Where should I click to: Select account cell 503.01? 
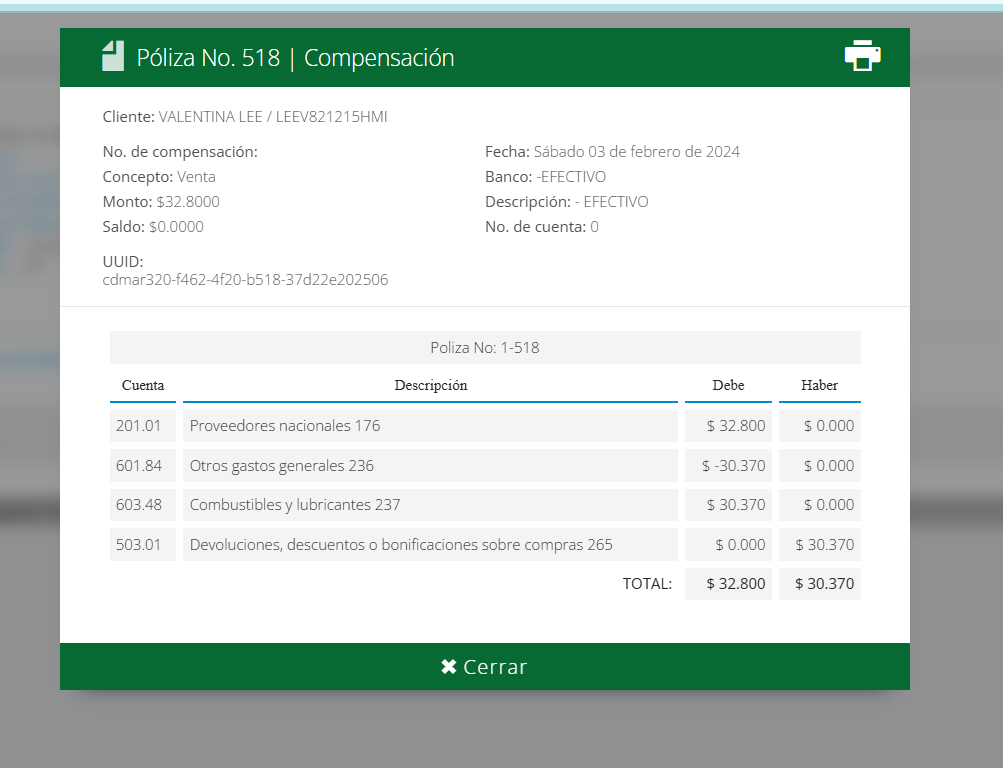point(139,545)
